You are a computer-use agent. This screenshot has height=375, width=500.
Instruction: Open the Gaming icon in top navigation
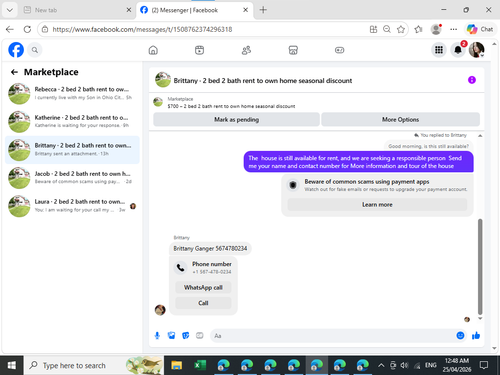pyautogui.click(x=339, y=50)
